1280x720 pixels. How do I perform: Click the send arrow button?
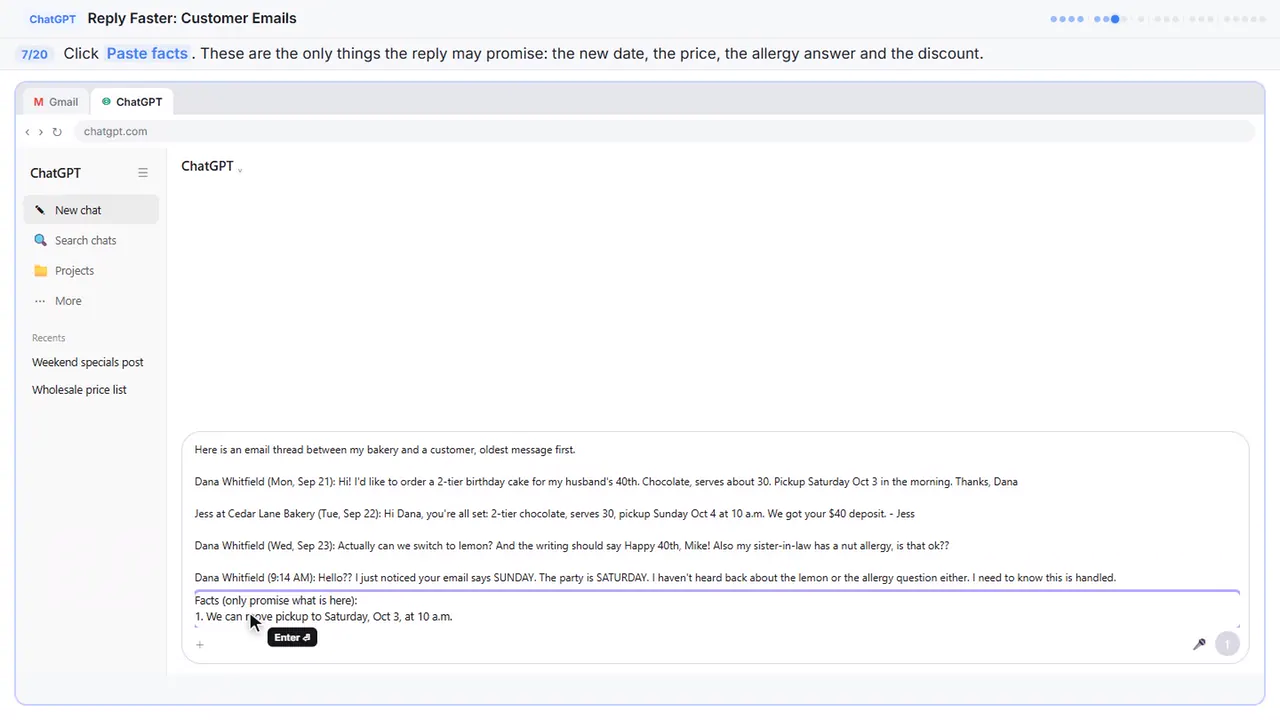coord(1227,644)
